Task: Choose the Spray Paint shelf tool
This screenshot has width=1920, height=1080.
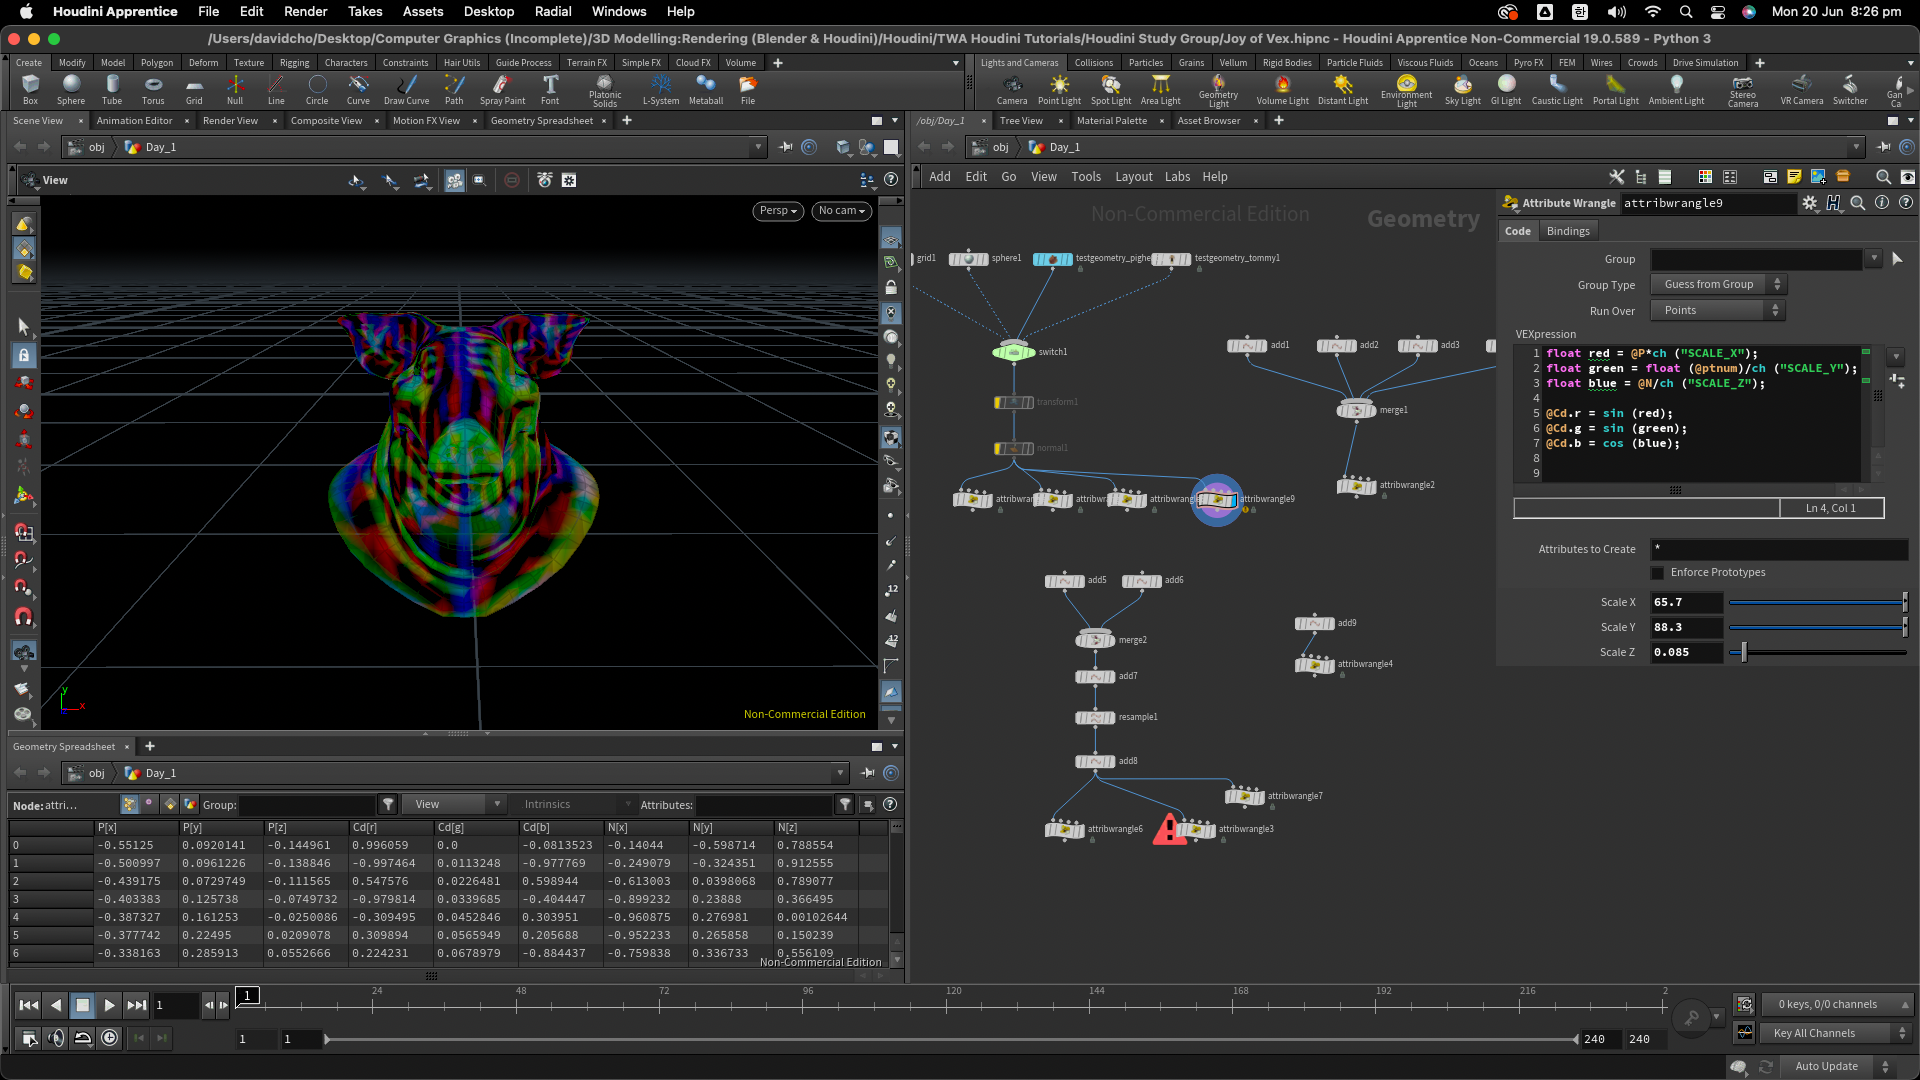Action: (x=502, y=89)
